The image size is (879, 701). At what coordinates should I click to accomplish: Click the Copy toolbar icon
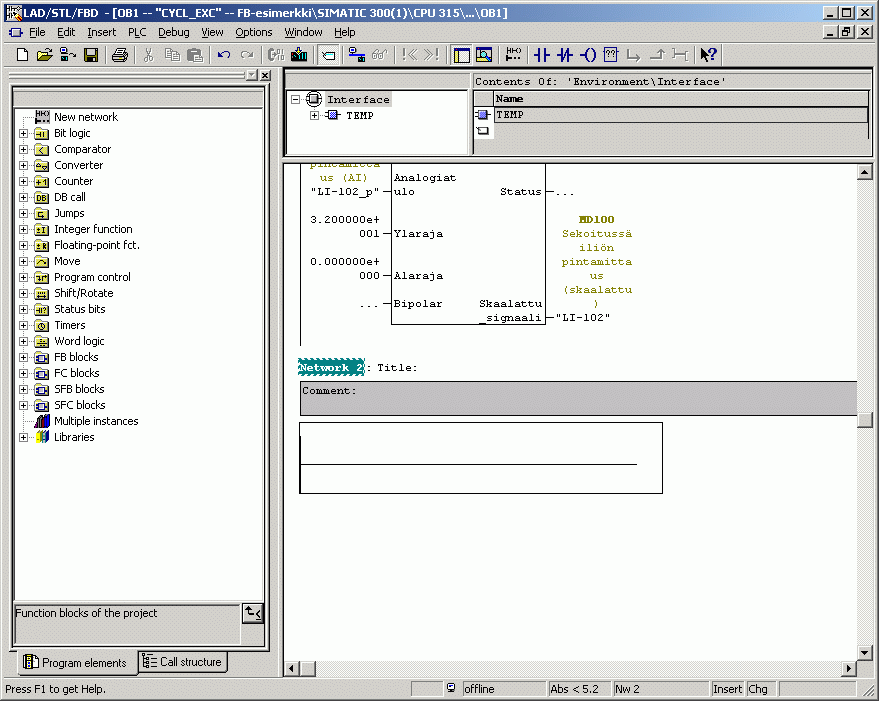(172, 55)
